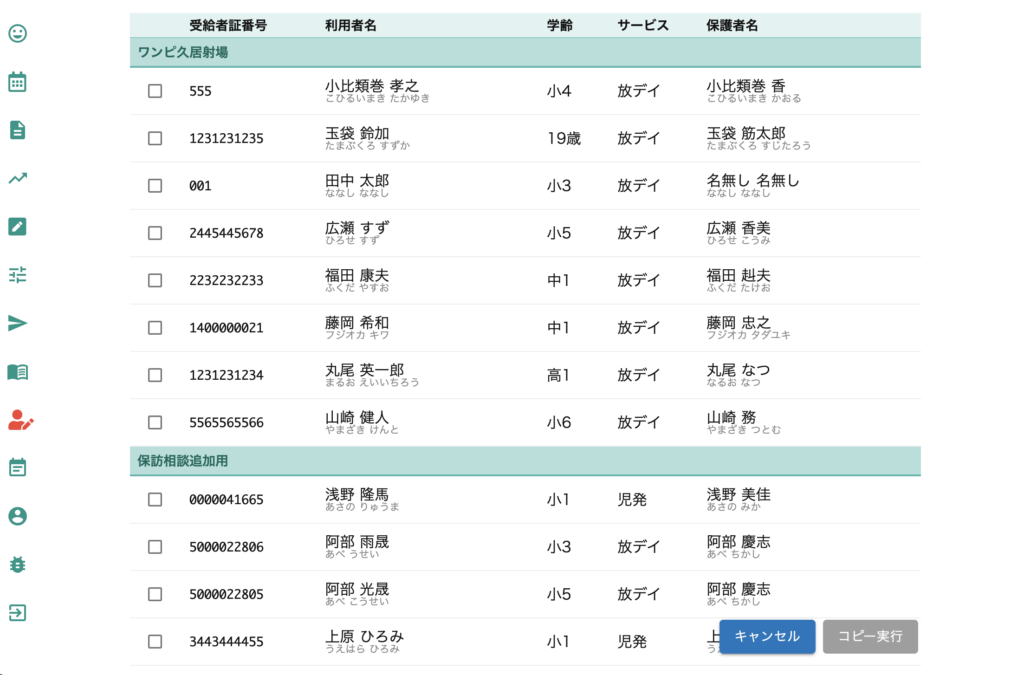Click the logout icon in sidebar
Viewport: 1024px width, 675px height.
pos(18,612)
